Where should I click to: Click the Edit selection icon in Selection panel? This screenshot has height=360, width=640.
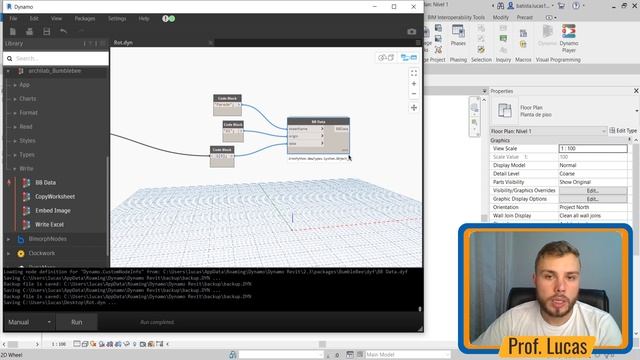pos(481,49)
